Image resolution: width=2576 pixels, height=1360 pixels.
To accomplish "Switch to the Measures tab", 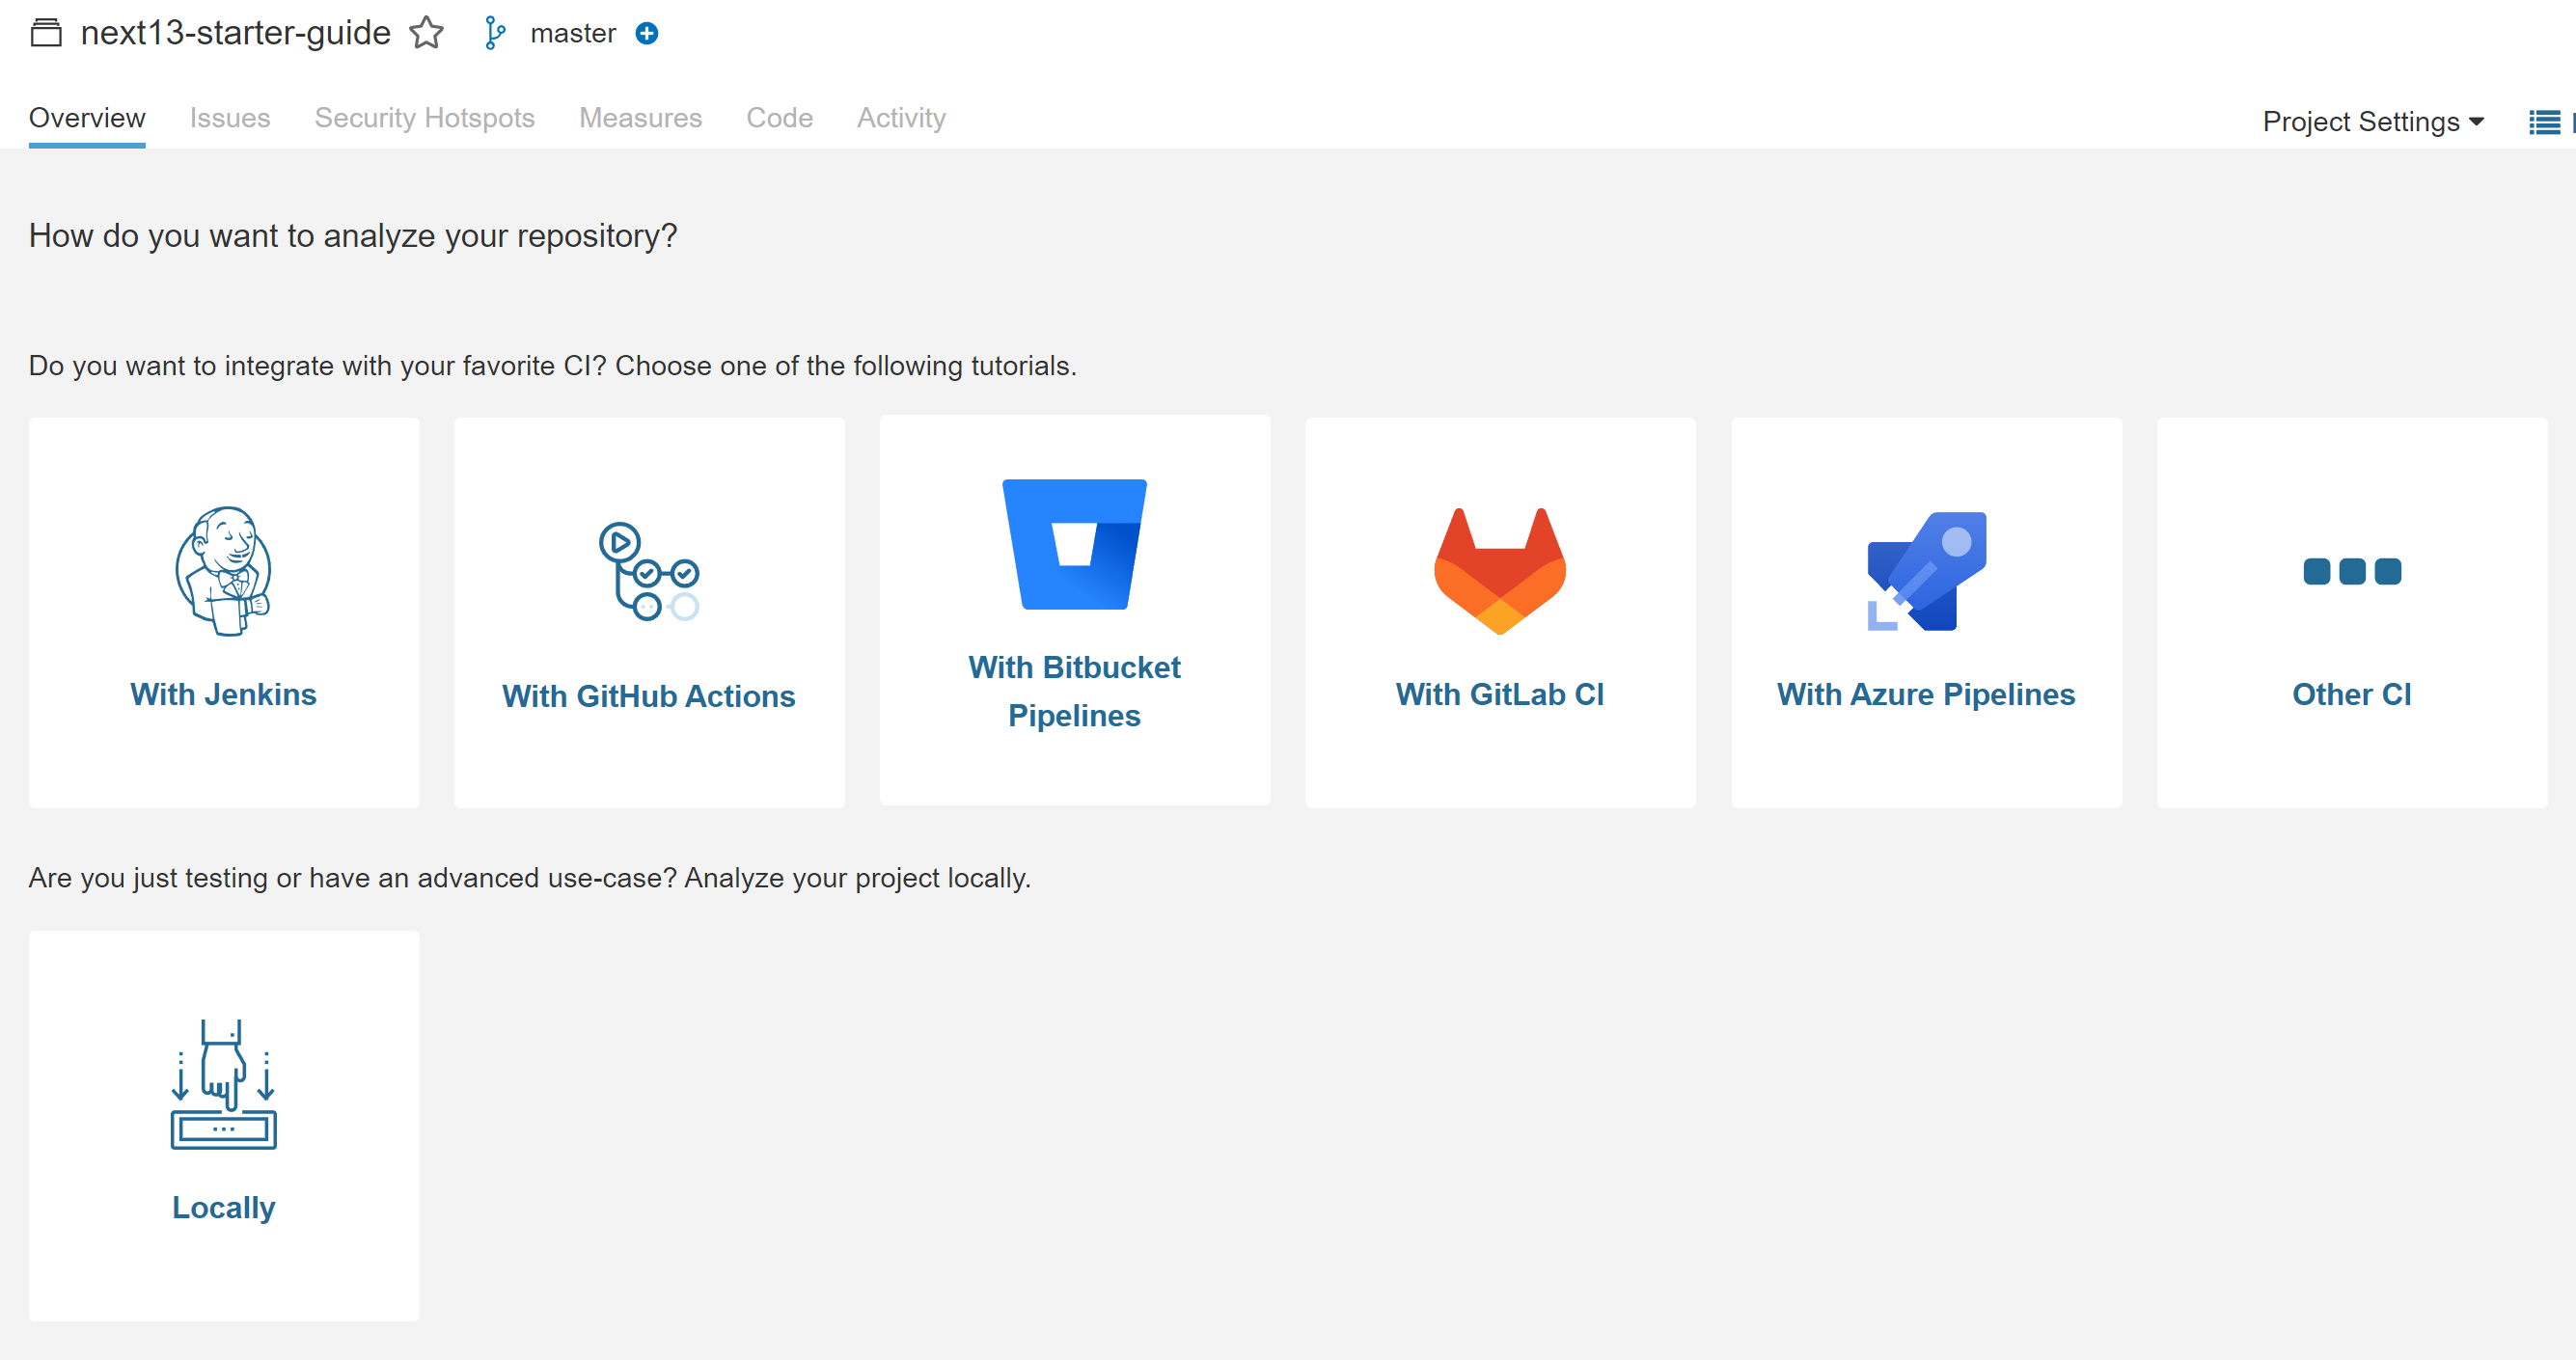I will pos(640,117).
